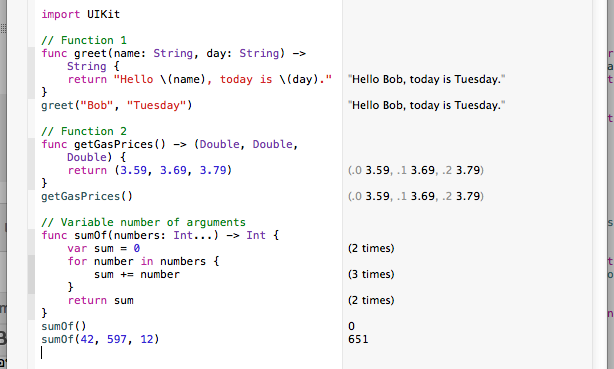Select the "(3 times)" result entry
Image resolution: width=614 pixels, height=369 pixels.
371,274
